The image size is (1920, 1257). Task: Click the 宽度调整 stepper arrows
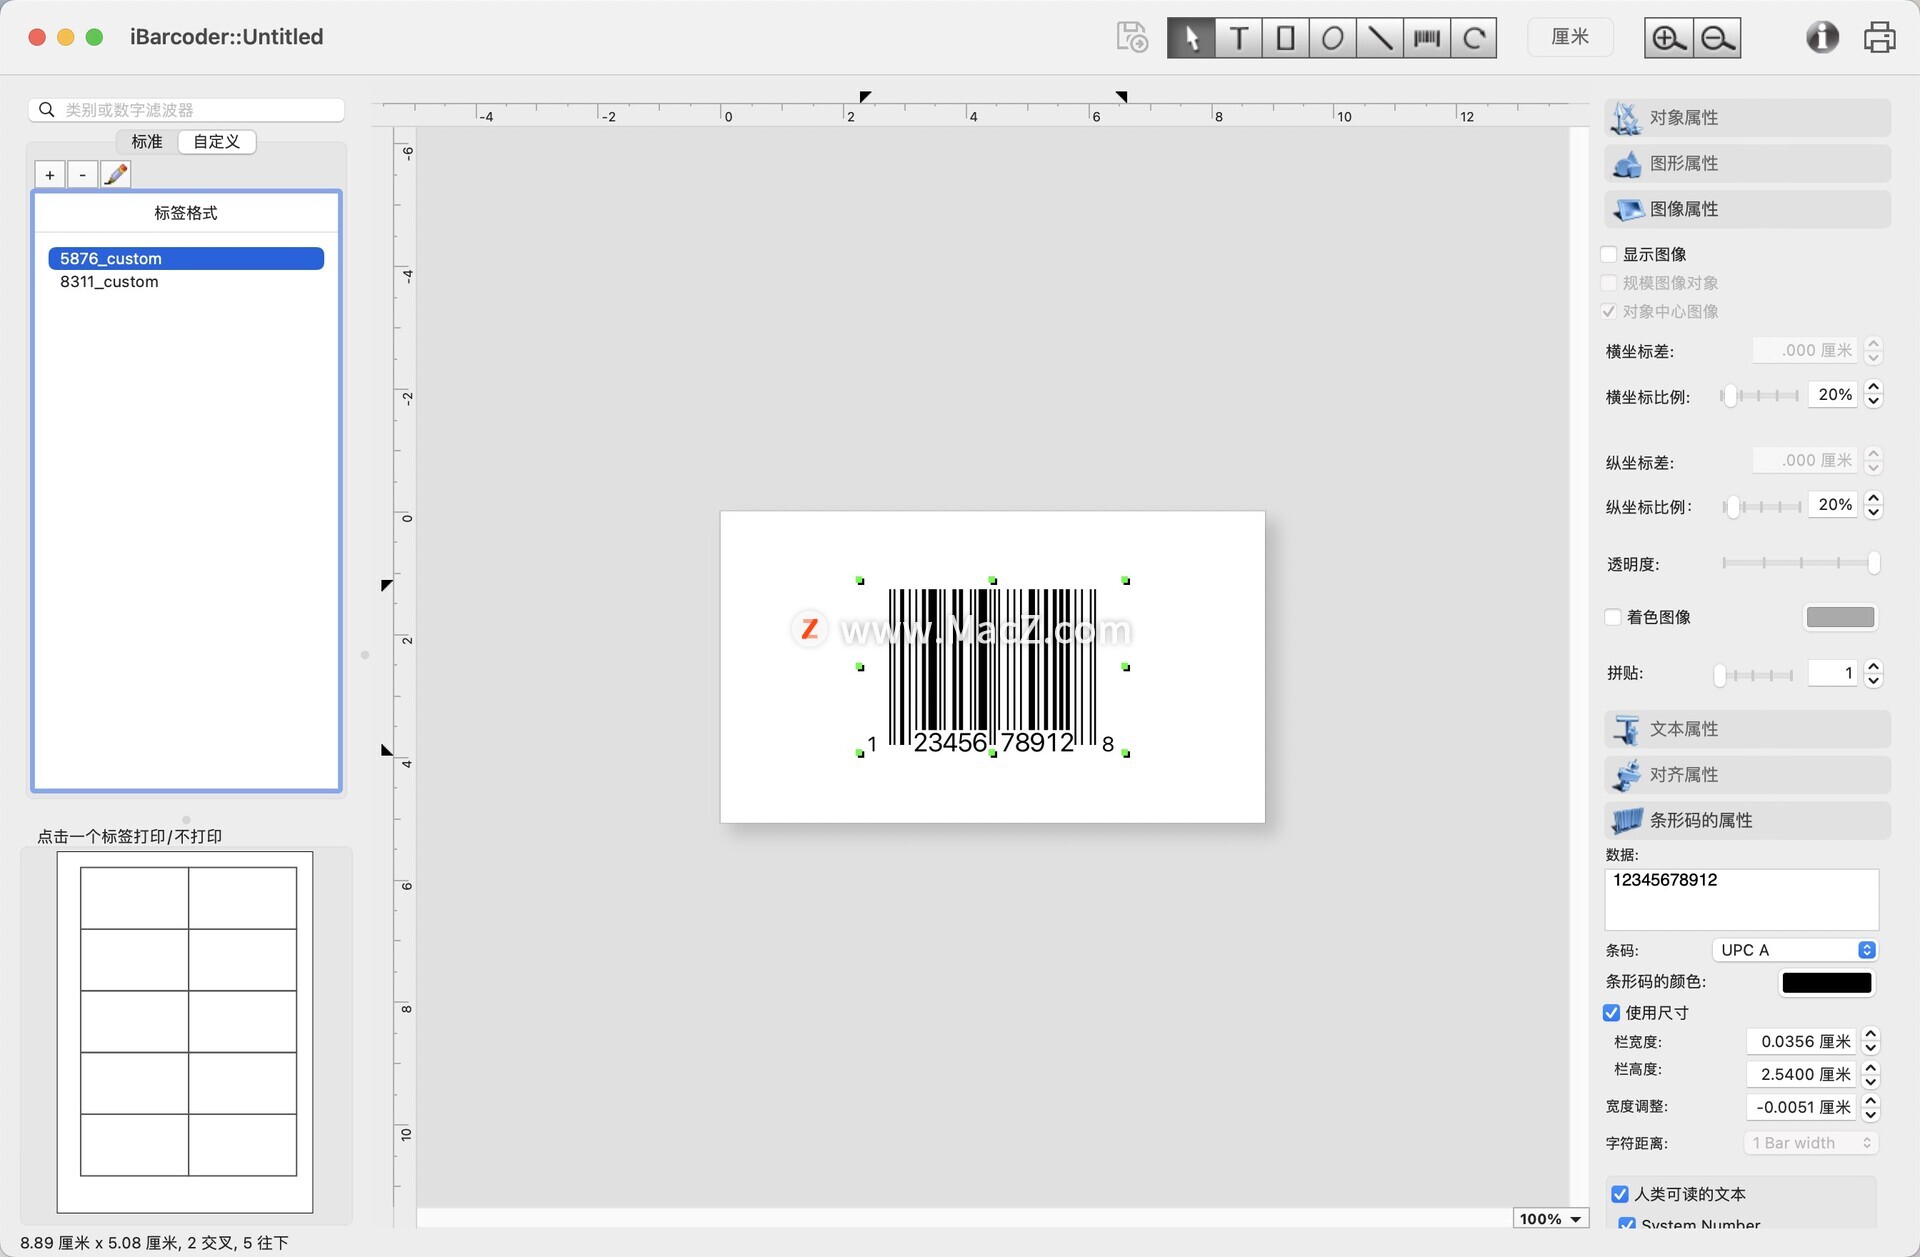1871,1108
